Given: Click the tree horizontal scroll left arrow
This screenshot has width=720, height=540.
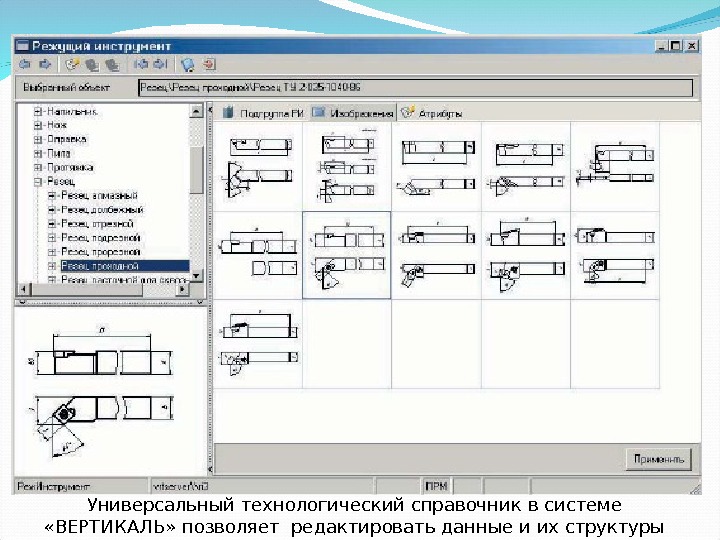Looking at the screenshot, I should point(23,289).
